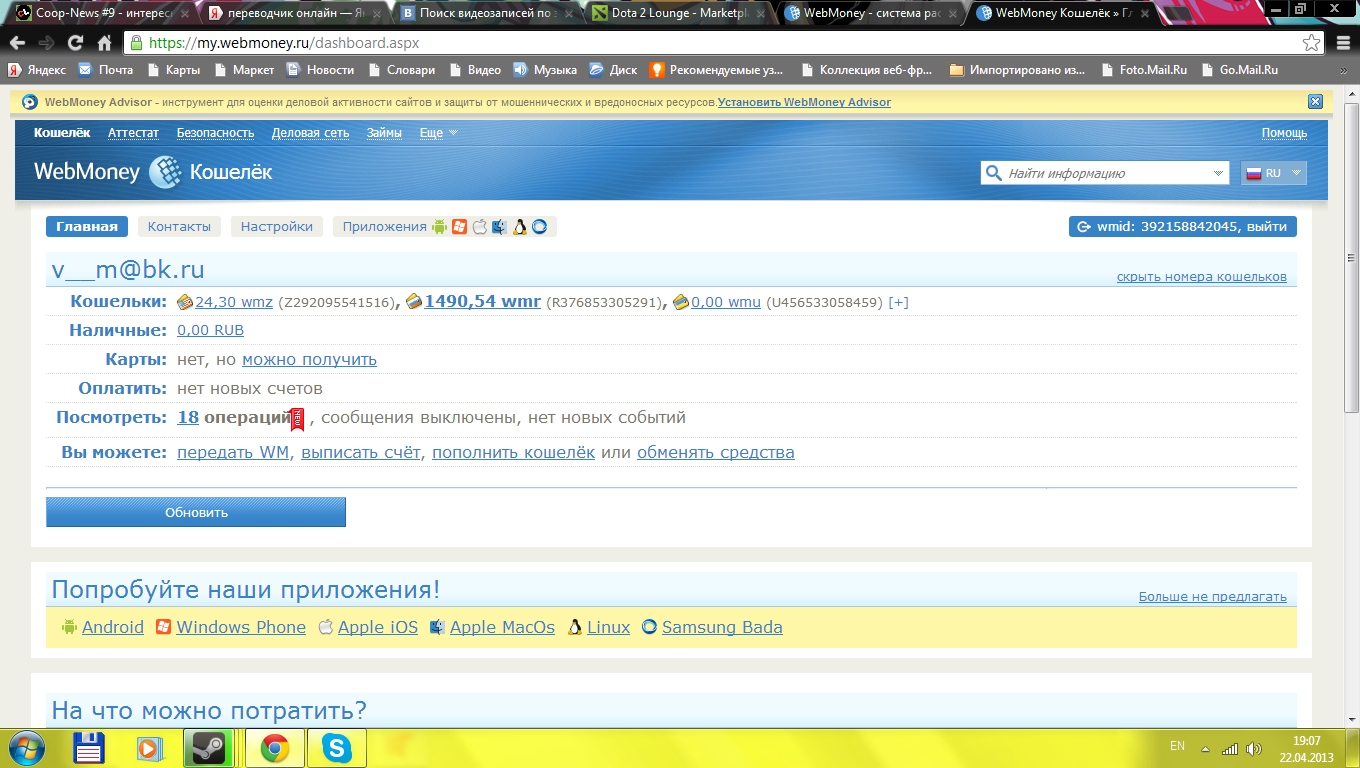The image size is (1360, 768).
Task: Click the выписать счёт link
Action: coord(361,452)
